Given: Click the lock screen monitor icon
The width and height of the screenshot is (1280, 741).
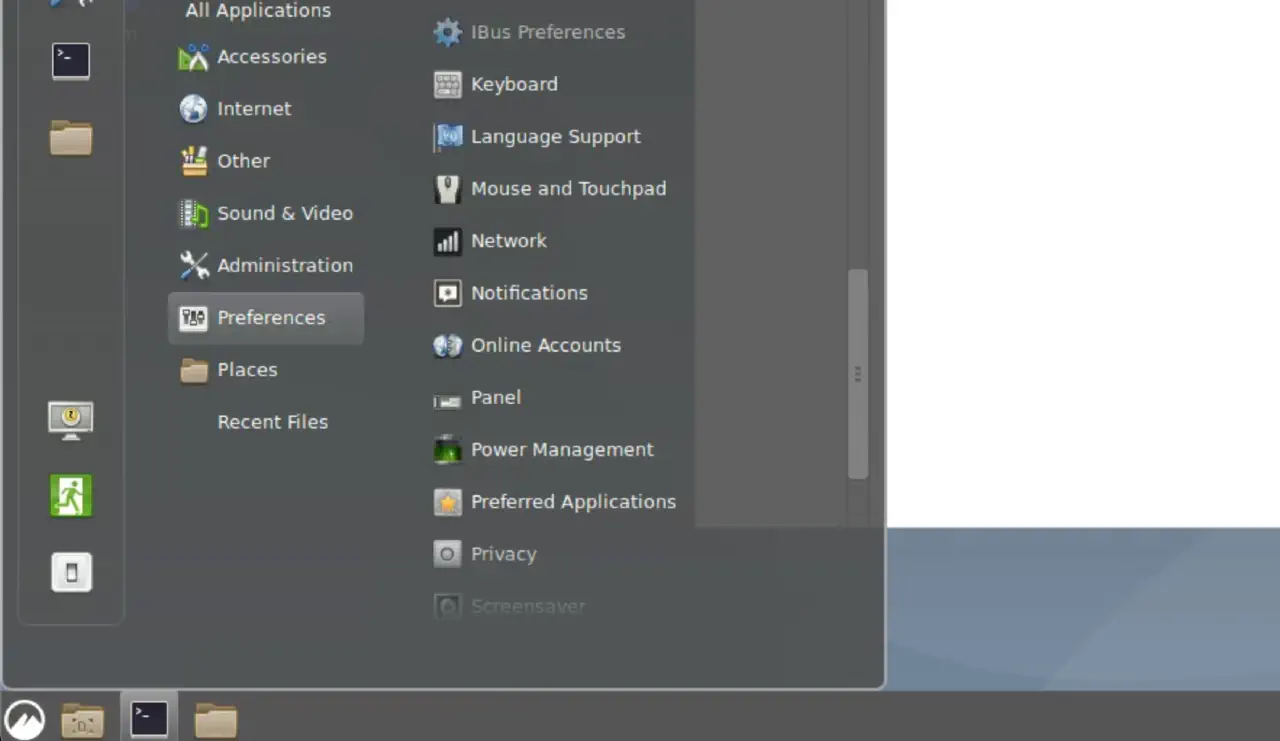Looking at the screenshot, I should click(x=71, y=420).
